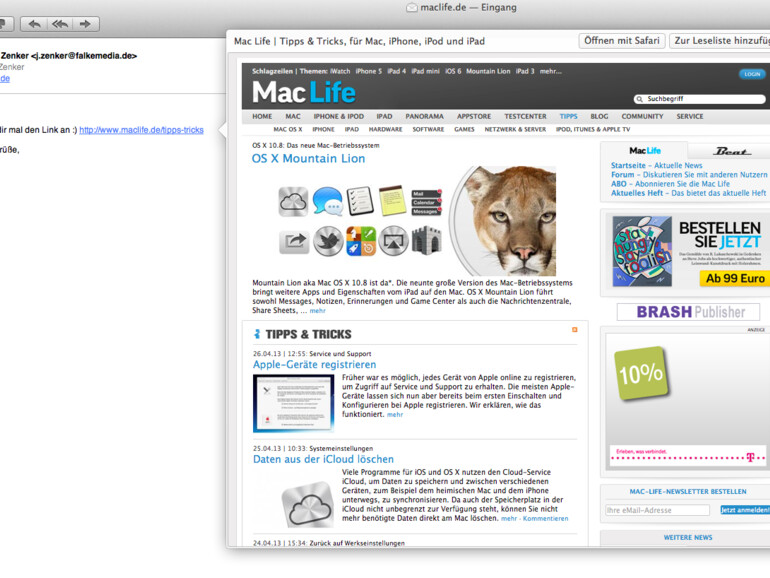The width and height of the screenshot is (770, 578).
Task: Click the iCloud article thumbnail
Action: 307,504
